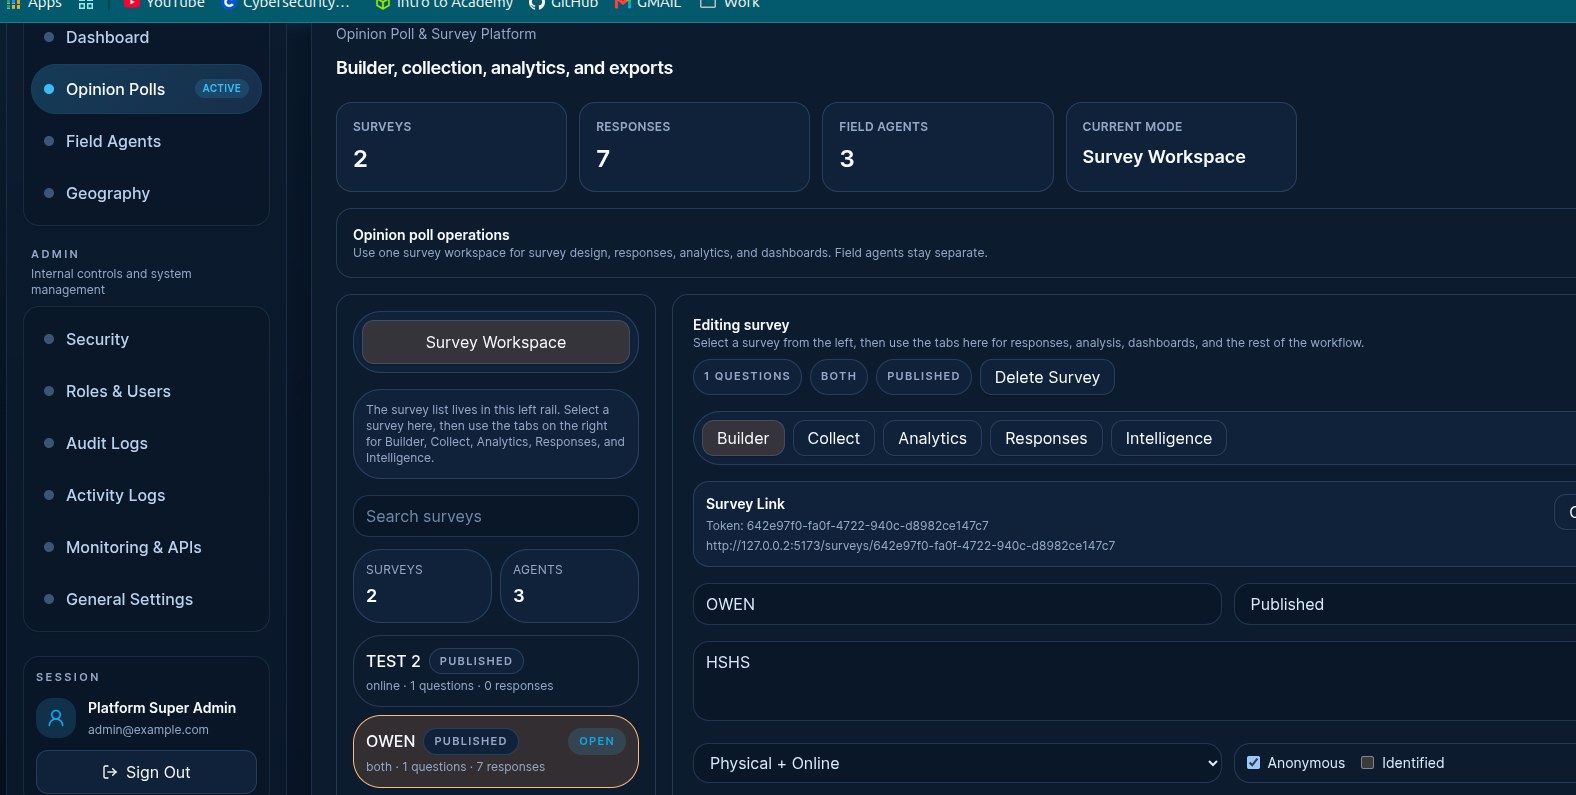Click the RESPONSES summary card
The width and height of the screenshot is (1576, 795).
694,147
